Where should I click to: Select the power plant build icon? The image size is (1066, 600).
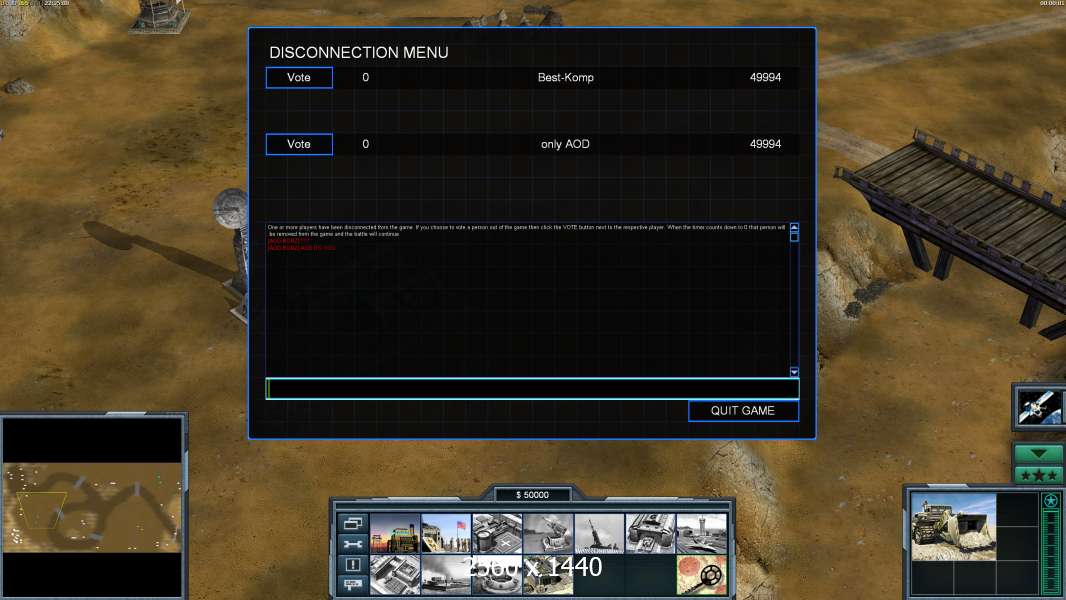pyautogui.click(x=395, y=533)
